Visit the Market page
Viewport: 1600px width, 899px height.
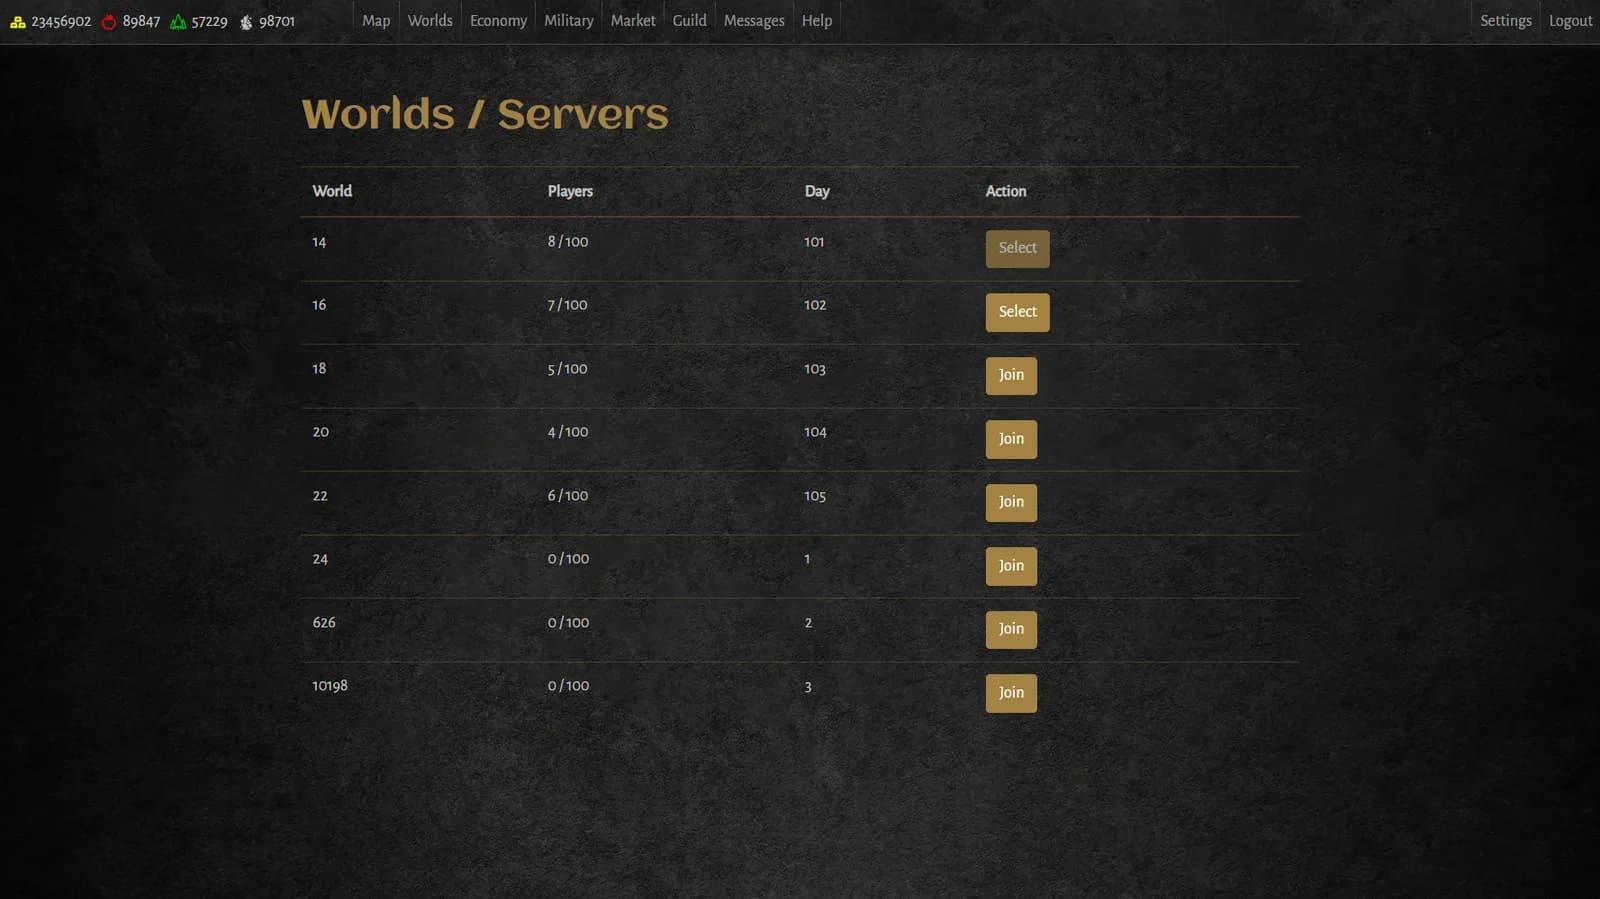pos(633,21)
